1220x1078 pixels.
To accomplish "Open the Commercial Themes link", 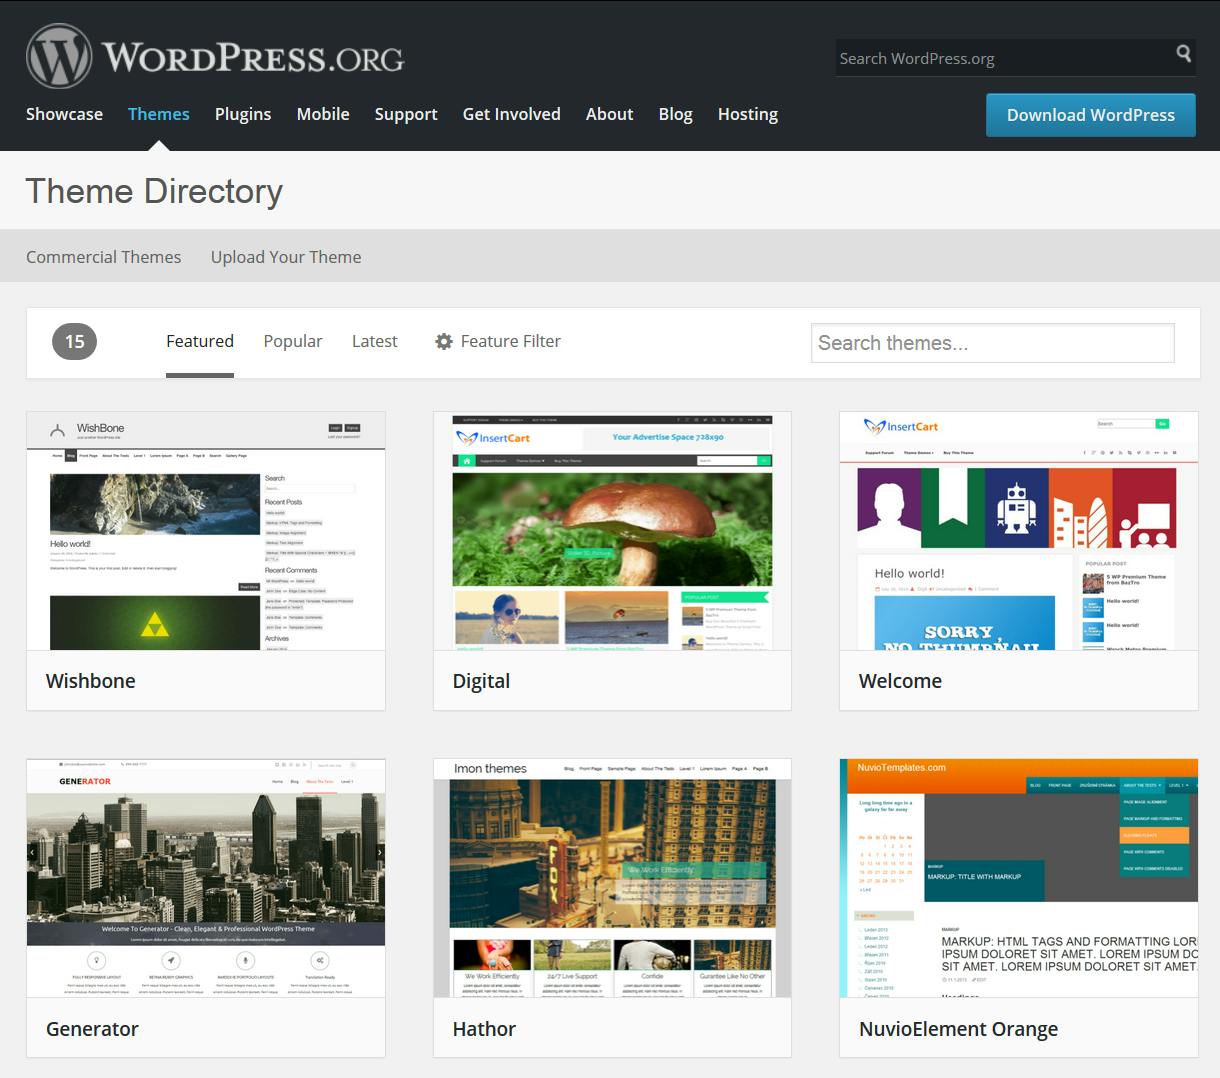I will pos(104,257).
